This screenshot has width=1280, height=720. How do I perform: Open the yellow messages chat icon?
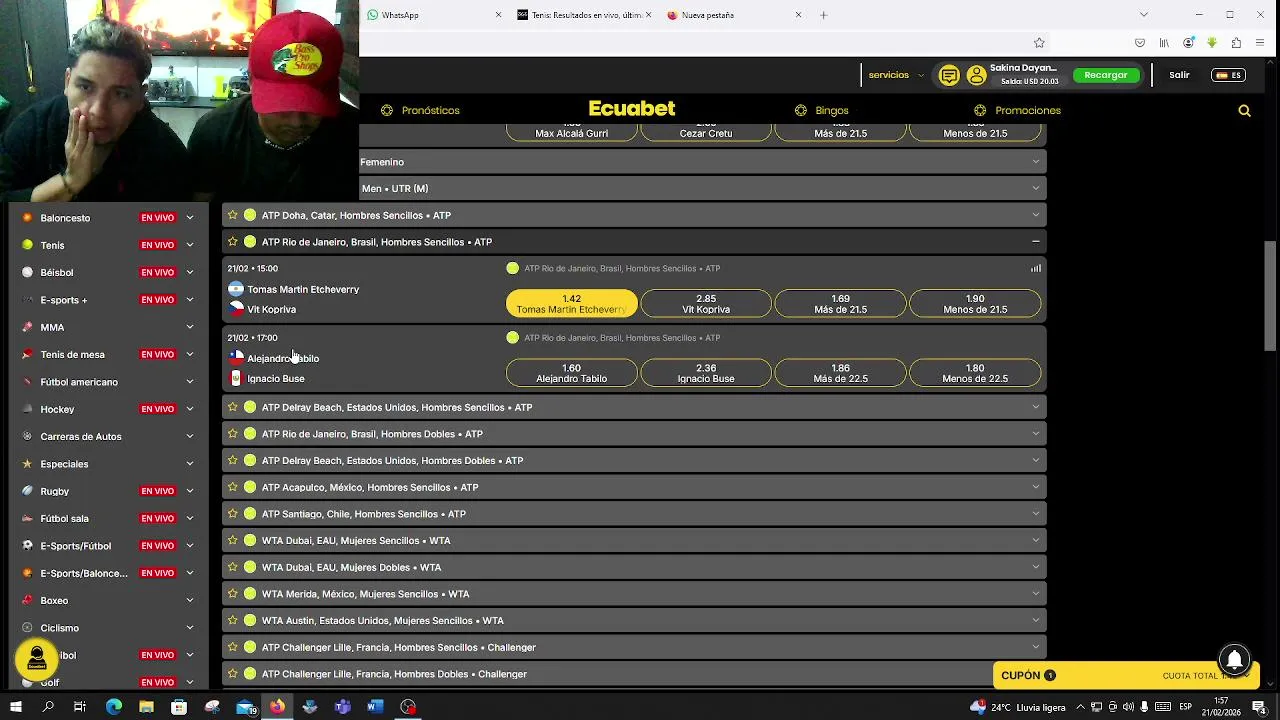pyautogui.click(x=949, y=75)
